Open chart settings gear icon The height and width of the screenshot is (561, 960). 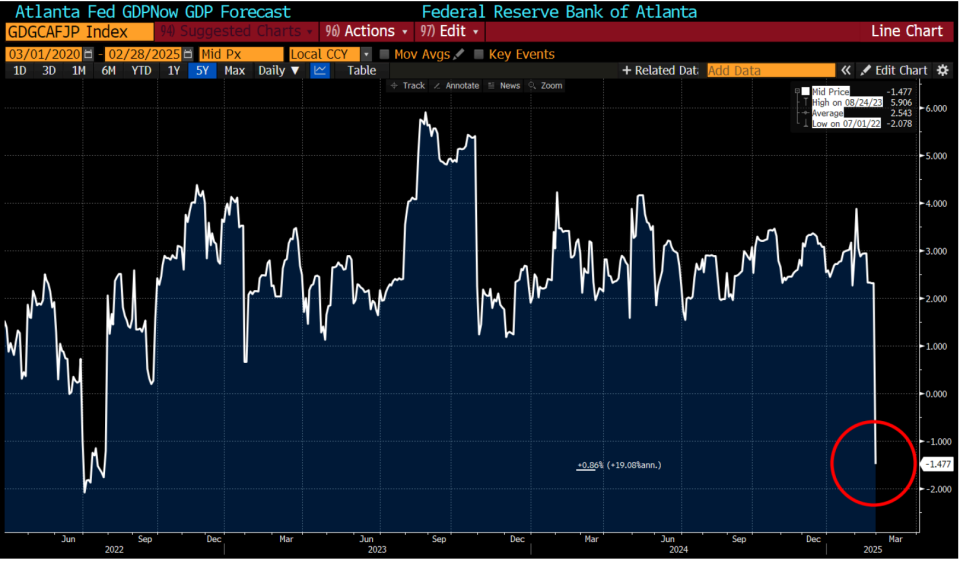pyautogui.click(x=943, y=70)
